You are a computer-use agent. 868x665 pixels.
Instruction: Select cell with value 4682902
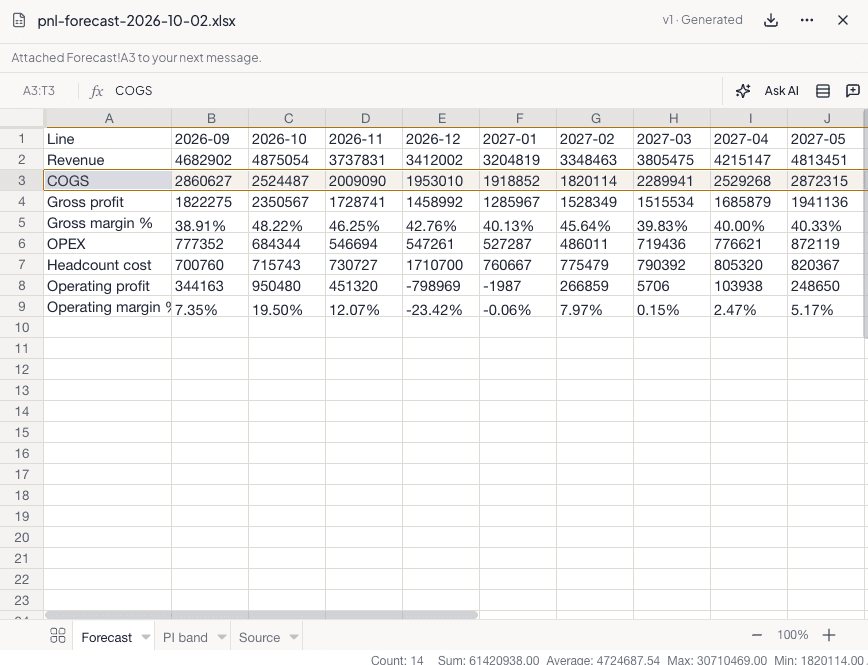pos(210,160)
